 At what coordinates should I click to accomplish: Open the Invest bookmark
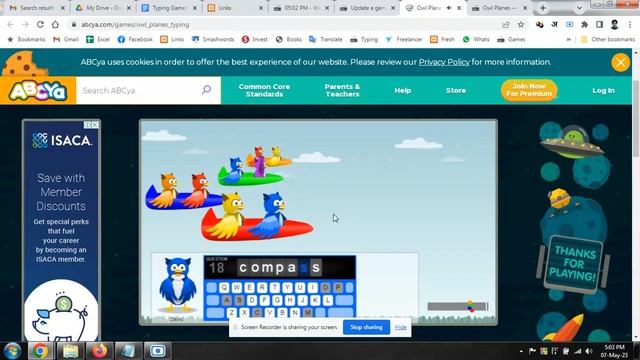(255, 39)
